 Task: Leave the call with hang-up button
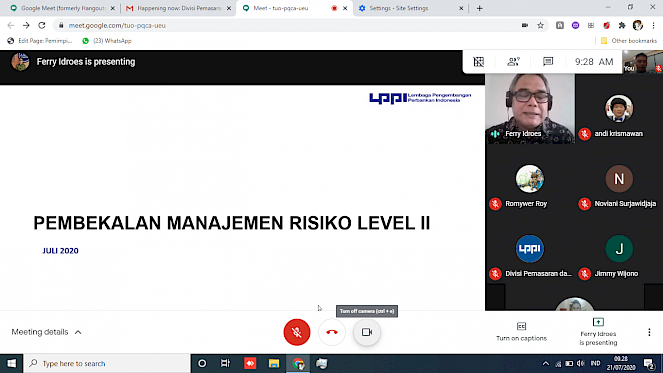coord(332,332)
